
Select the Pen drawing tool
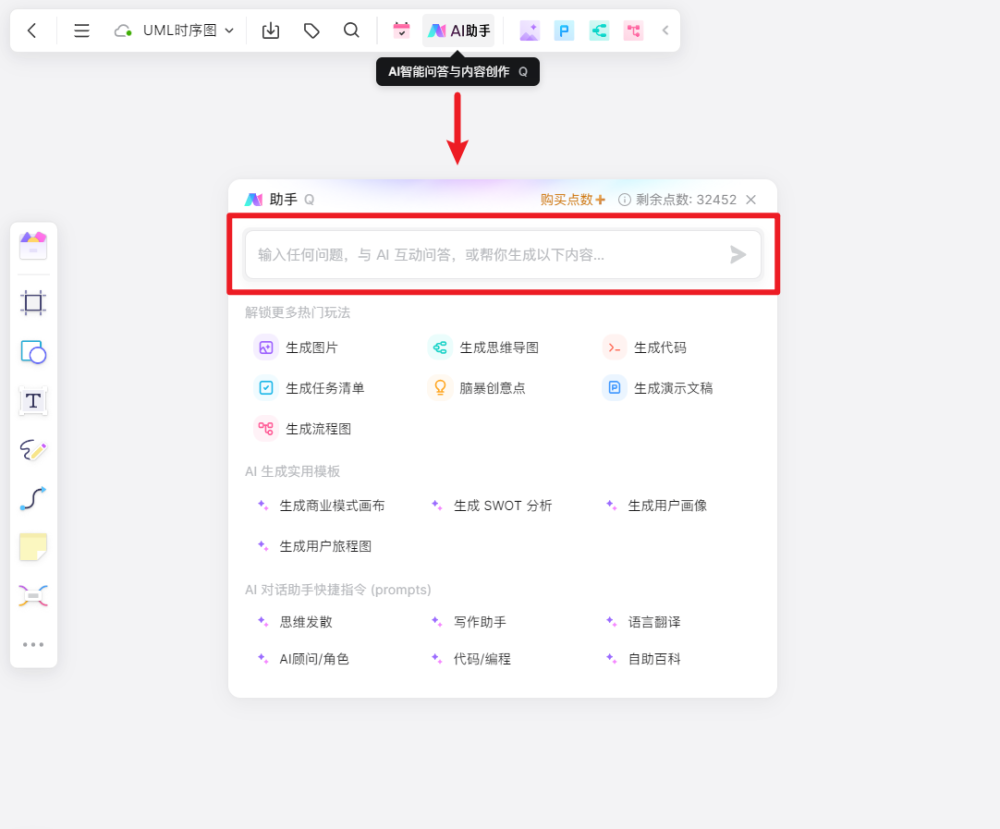point(33,450)
